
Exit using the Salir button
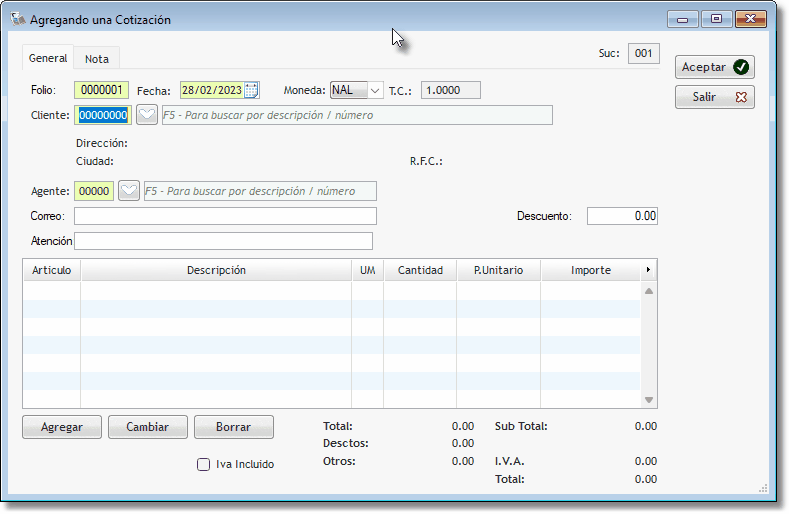click(715, 97)
